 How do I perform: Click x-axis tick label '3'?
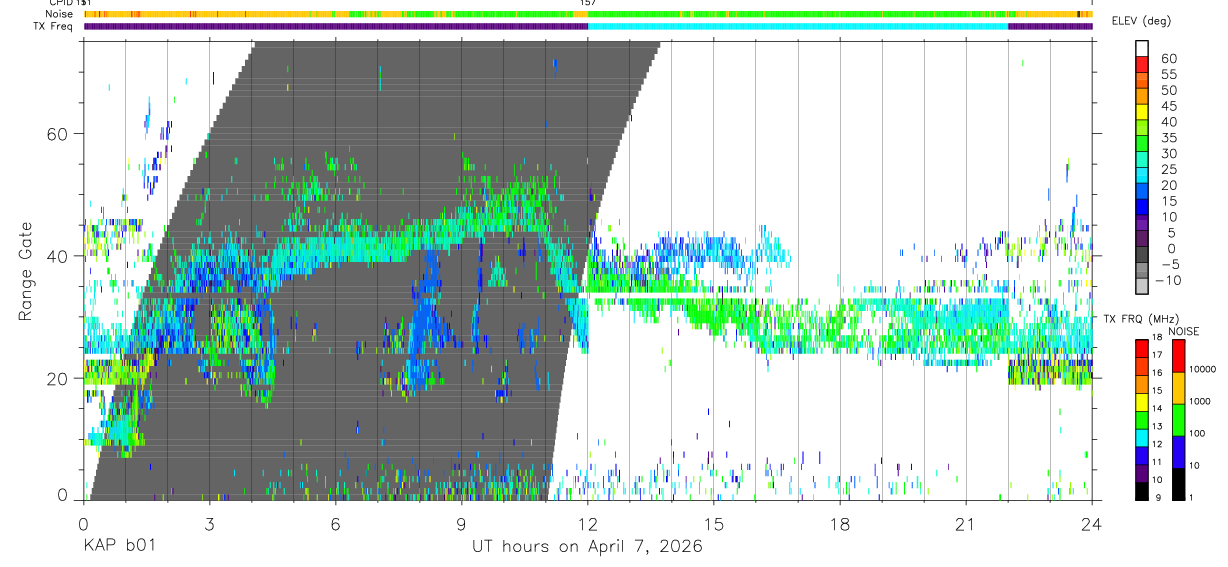(210, 525)
